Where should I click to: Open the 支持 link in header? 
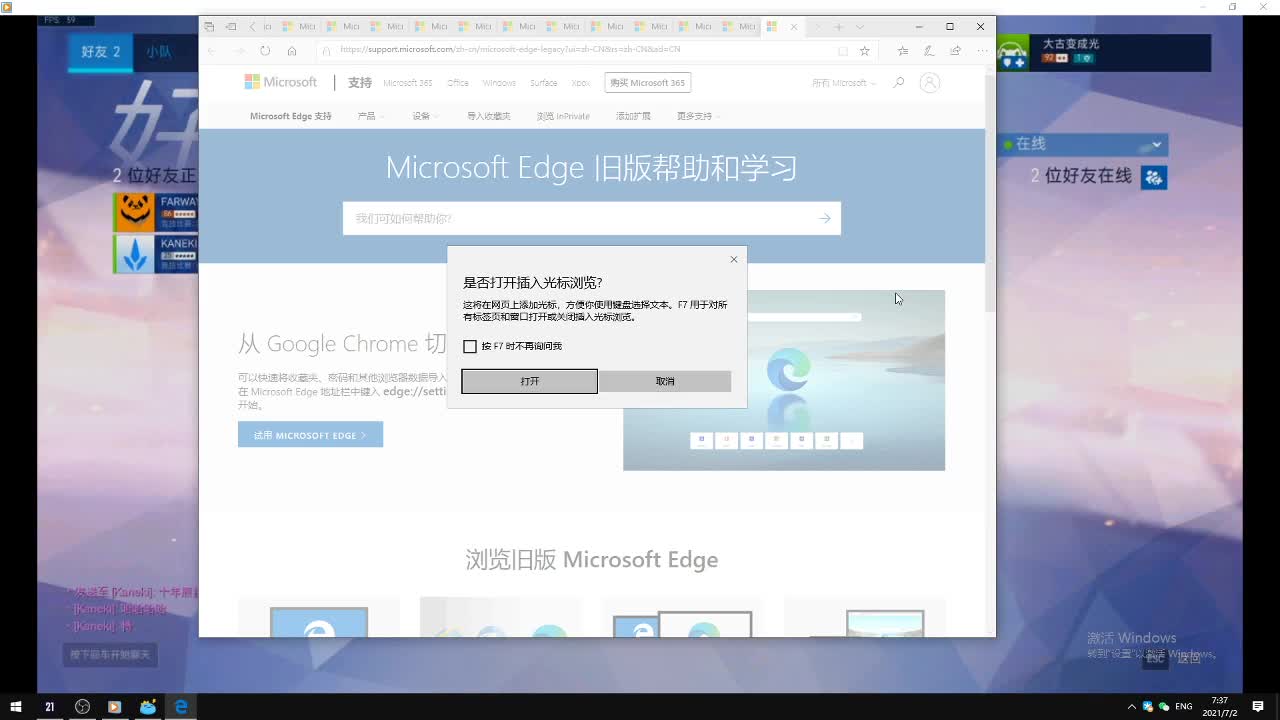360,83
